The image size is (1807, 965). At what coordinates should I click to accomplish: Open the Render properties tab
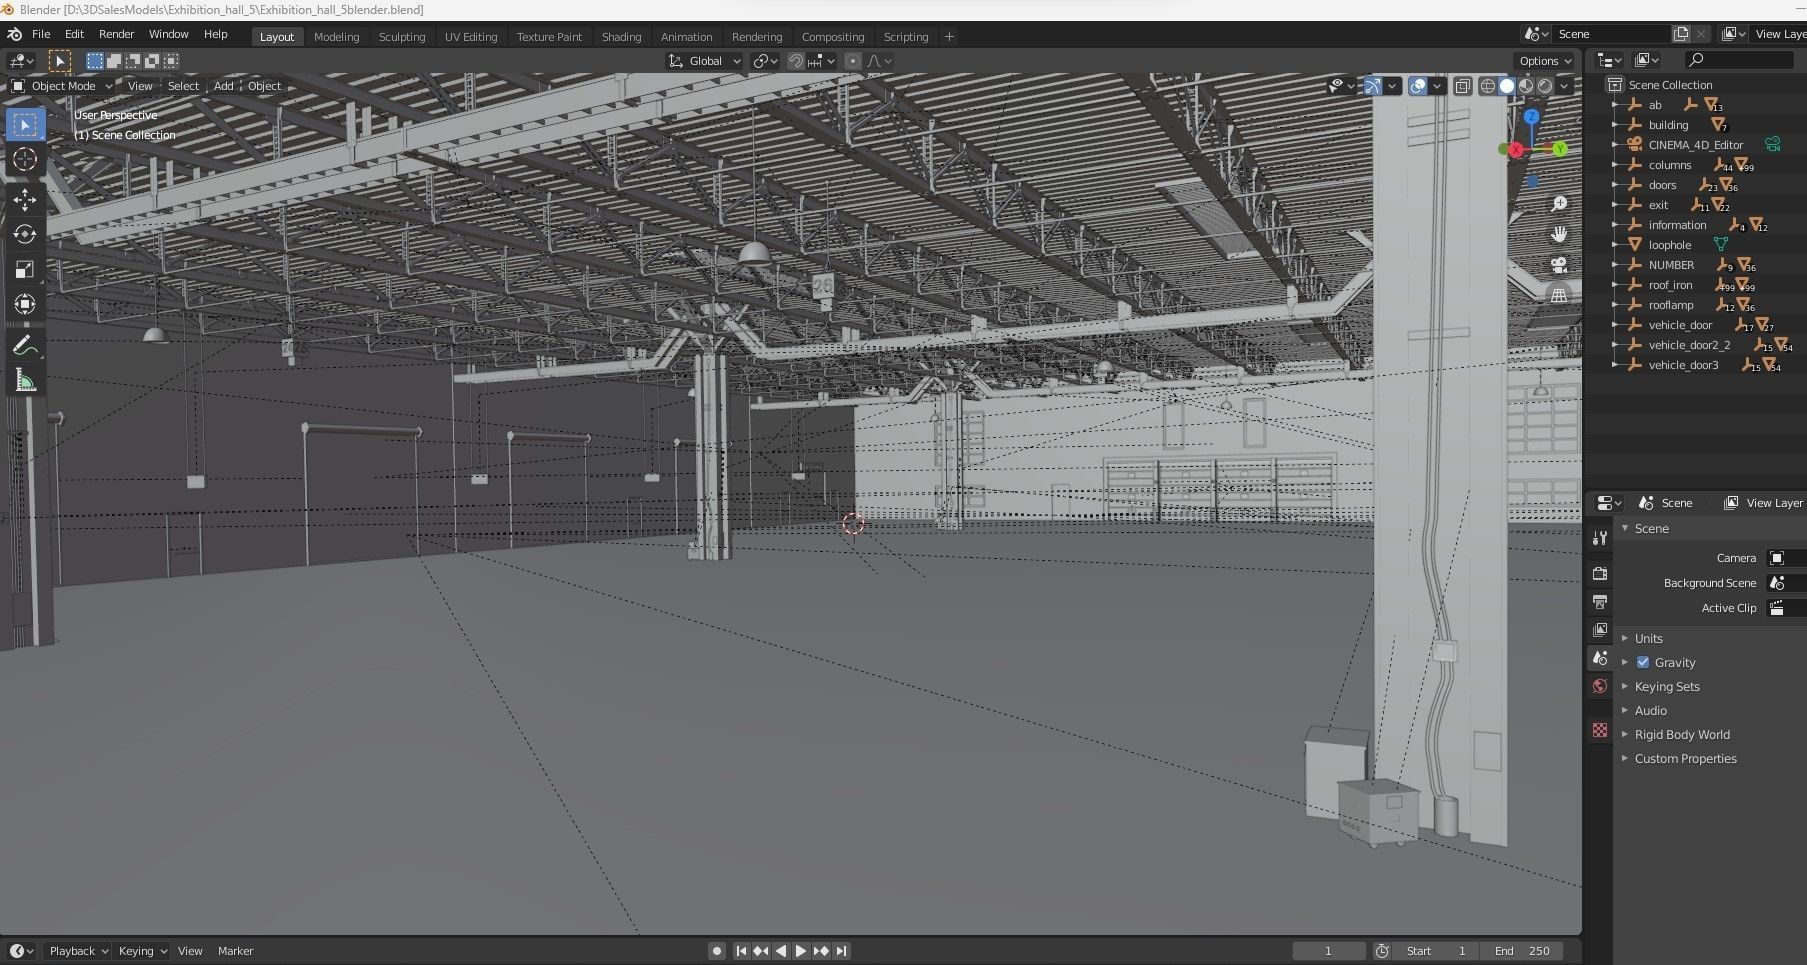[x=1600, y=573]
